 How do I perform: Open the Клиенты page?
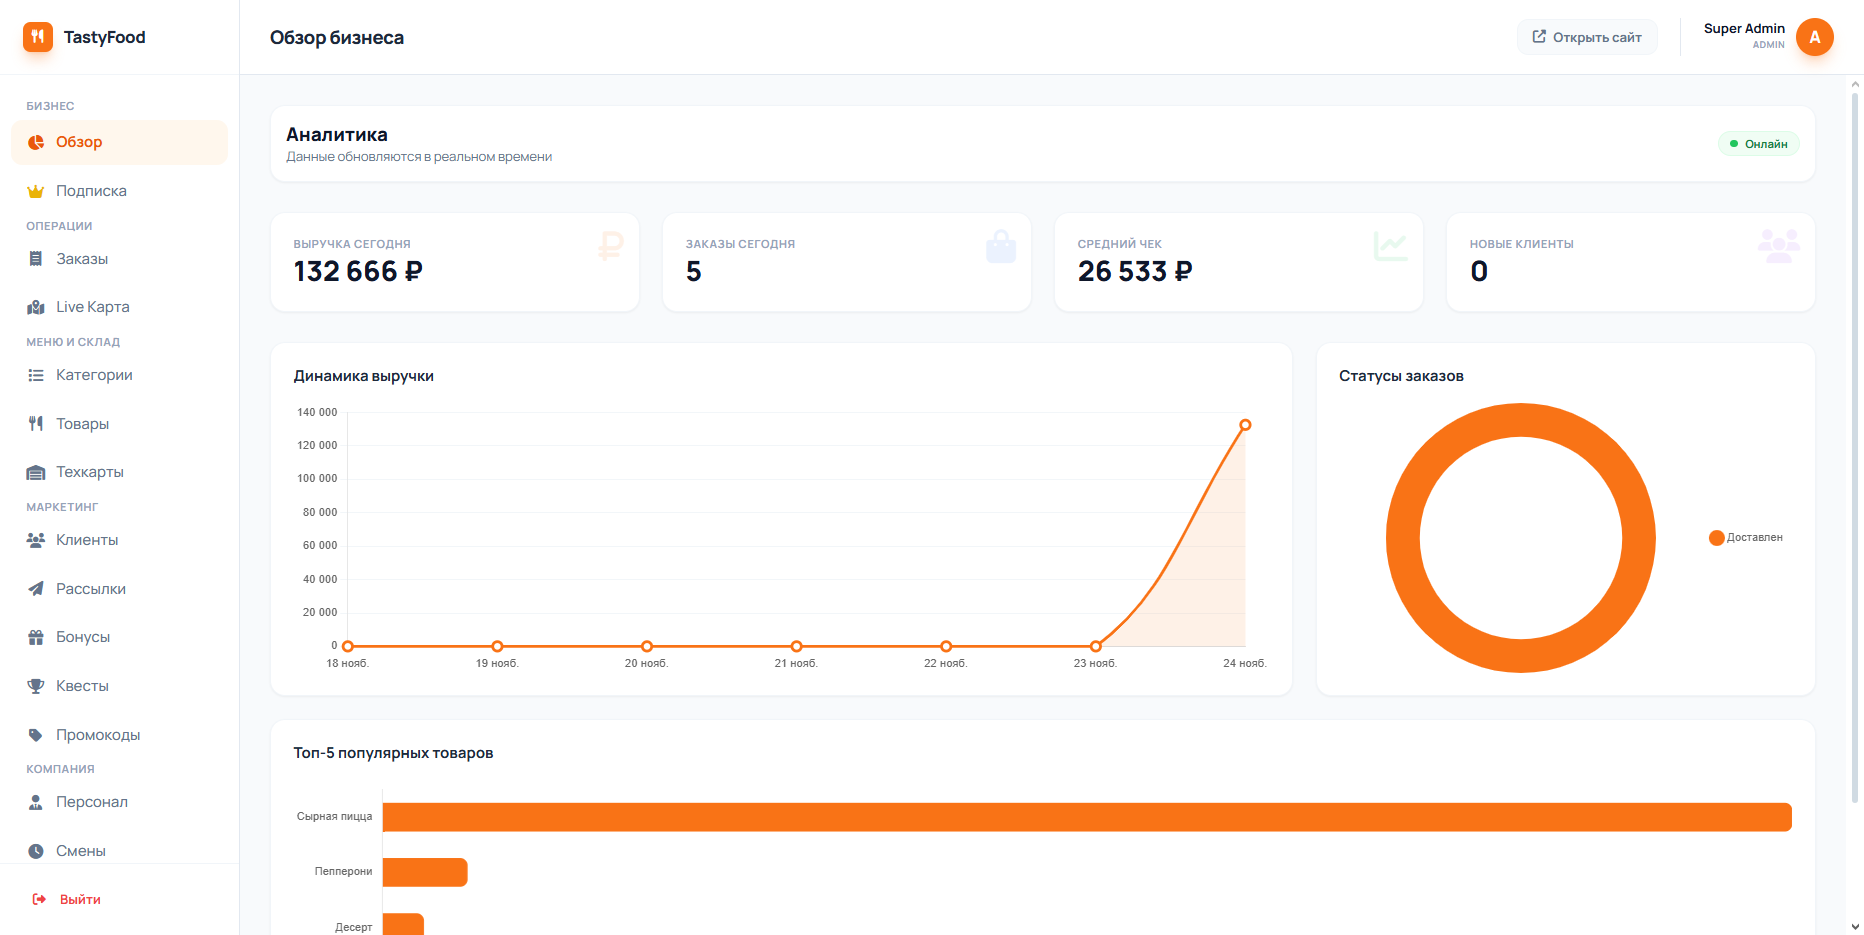click(87, 540)
